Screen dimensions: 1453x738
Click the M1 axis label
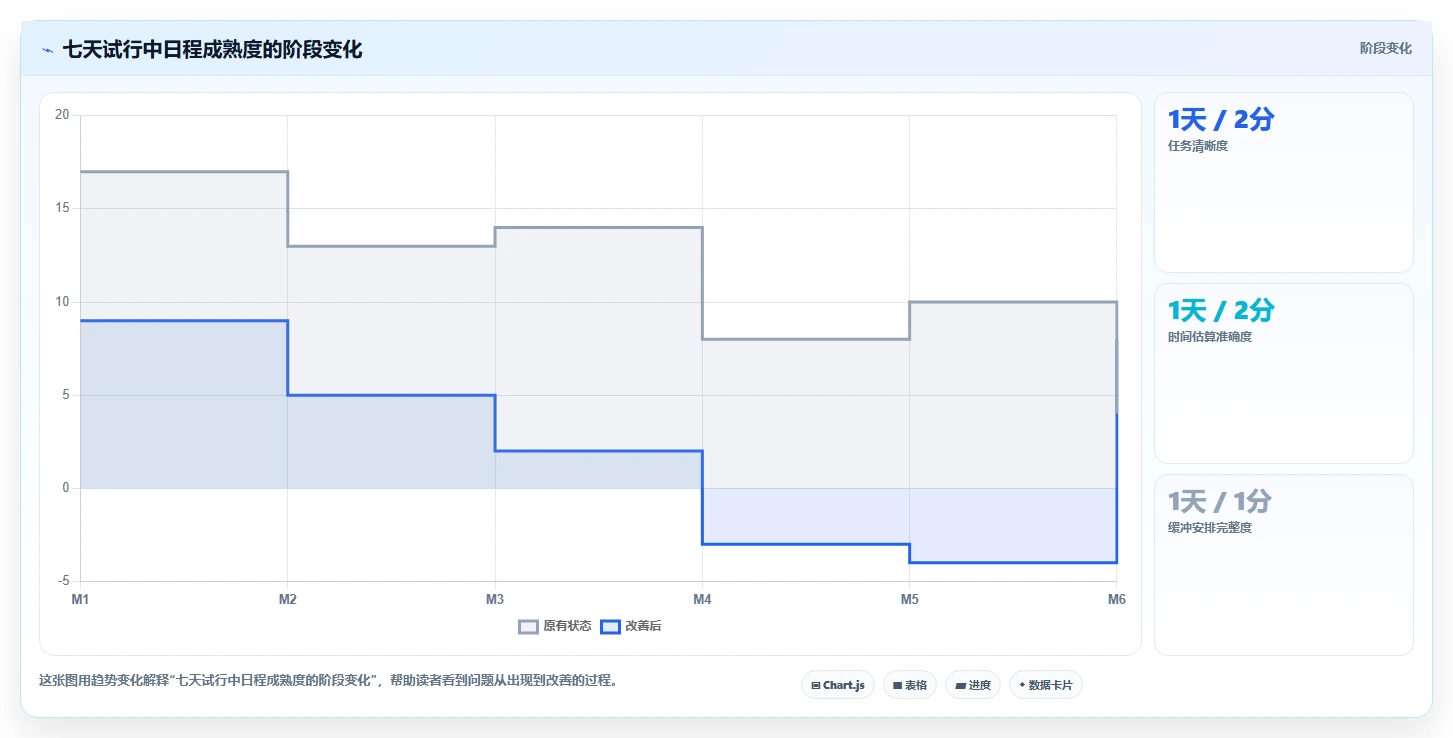tap(80, 600)
